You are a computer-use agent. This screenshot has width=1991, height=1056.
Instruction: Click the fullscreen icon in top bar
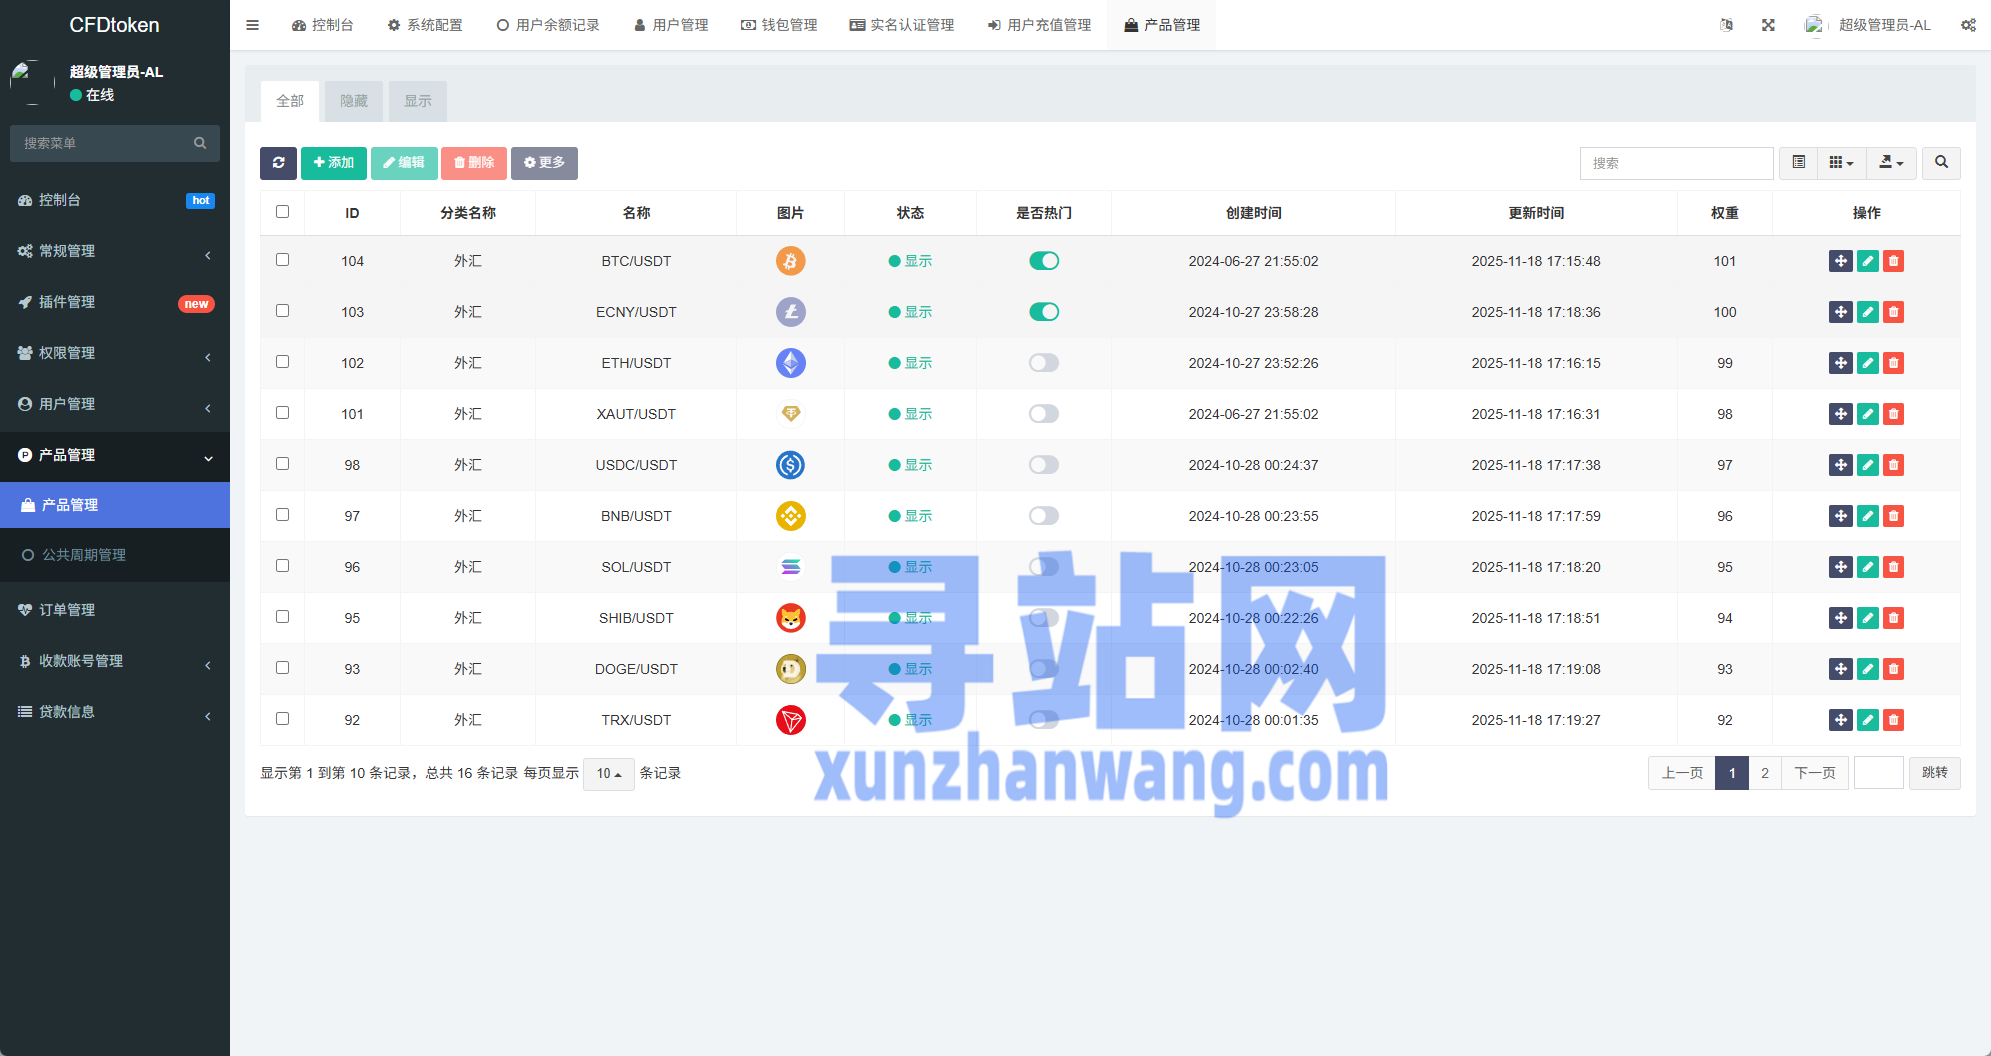click(x=1768, y=25)
